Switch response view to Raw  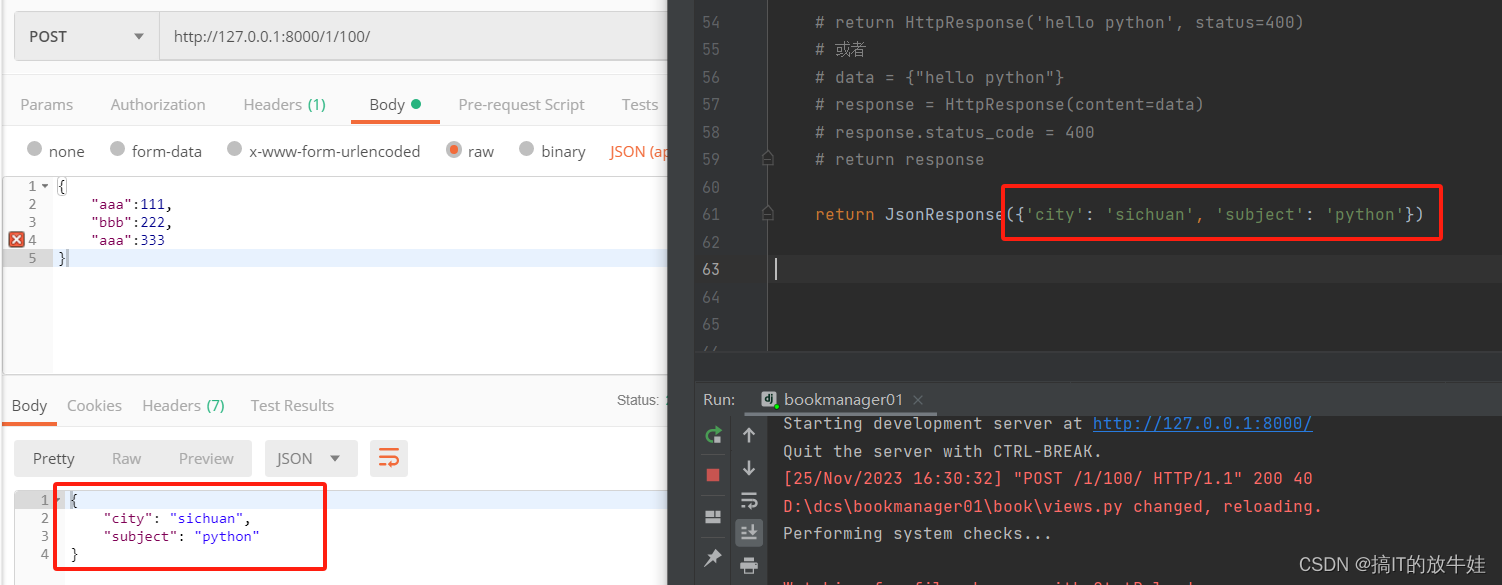tap(126, 459)
